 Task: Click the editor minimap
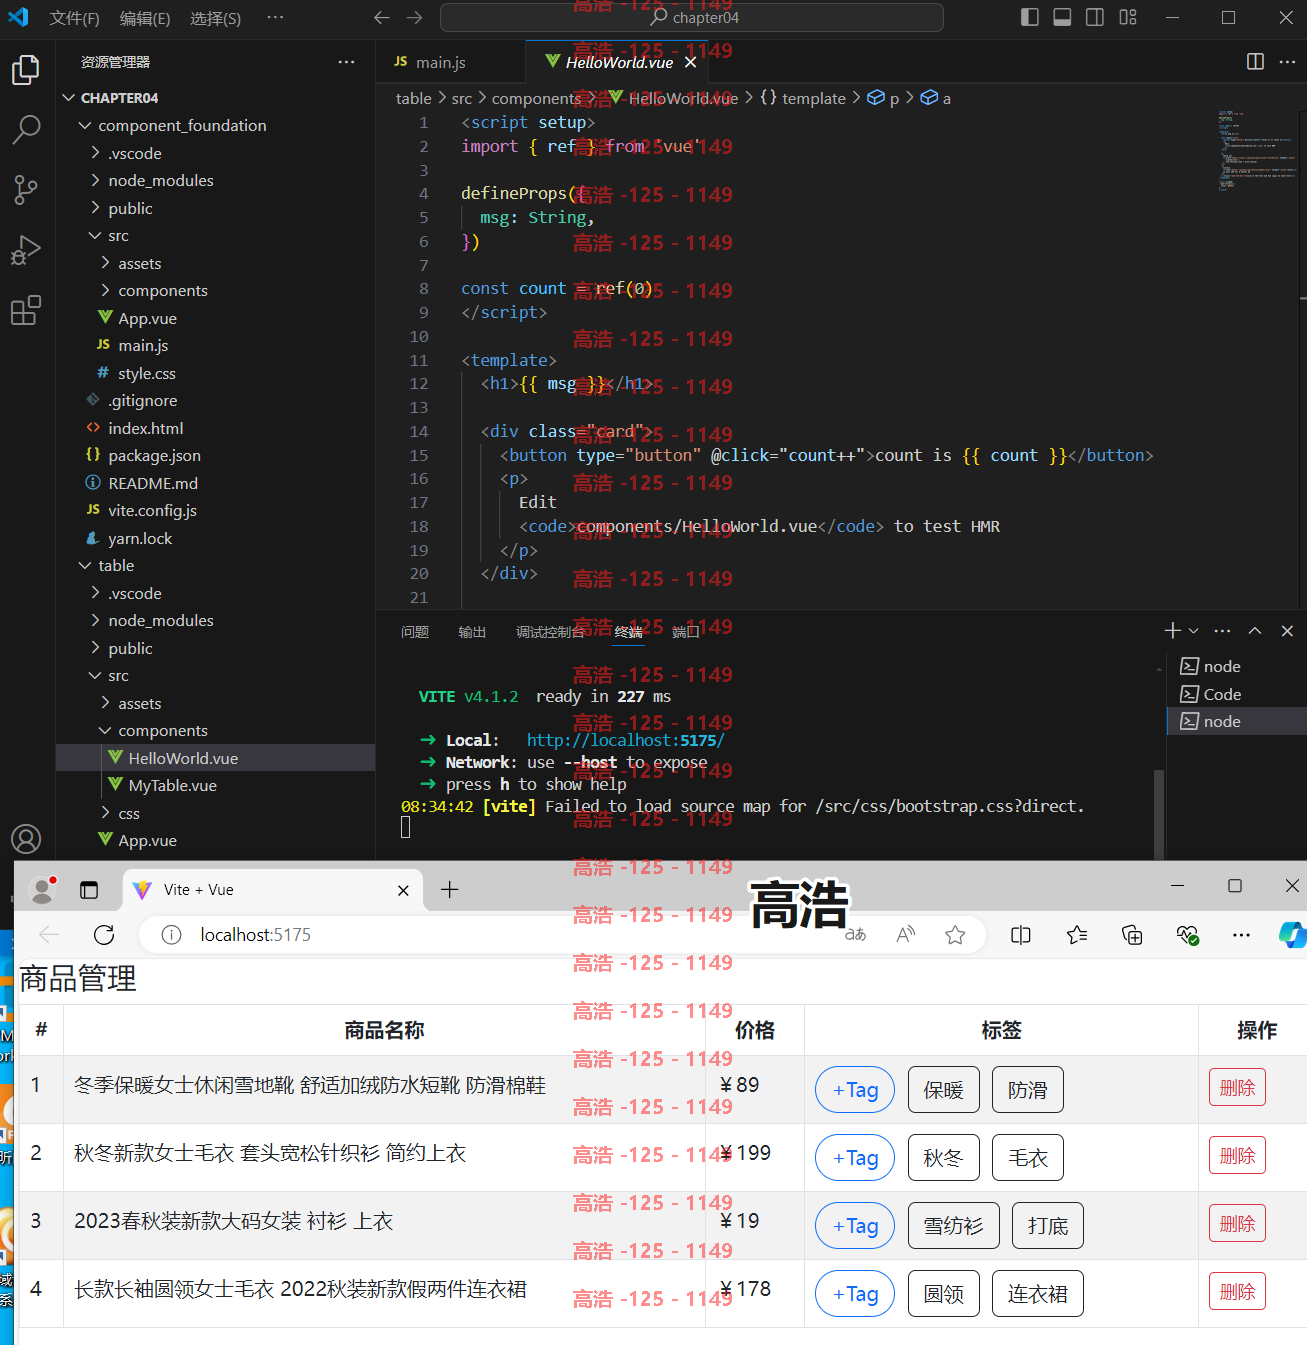pos(1257,150)
